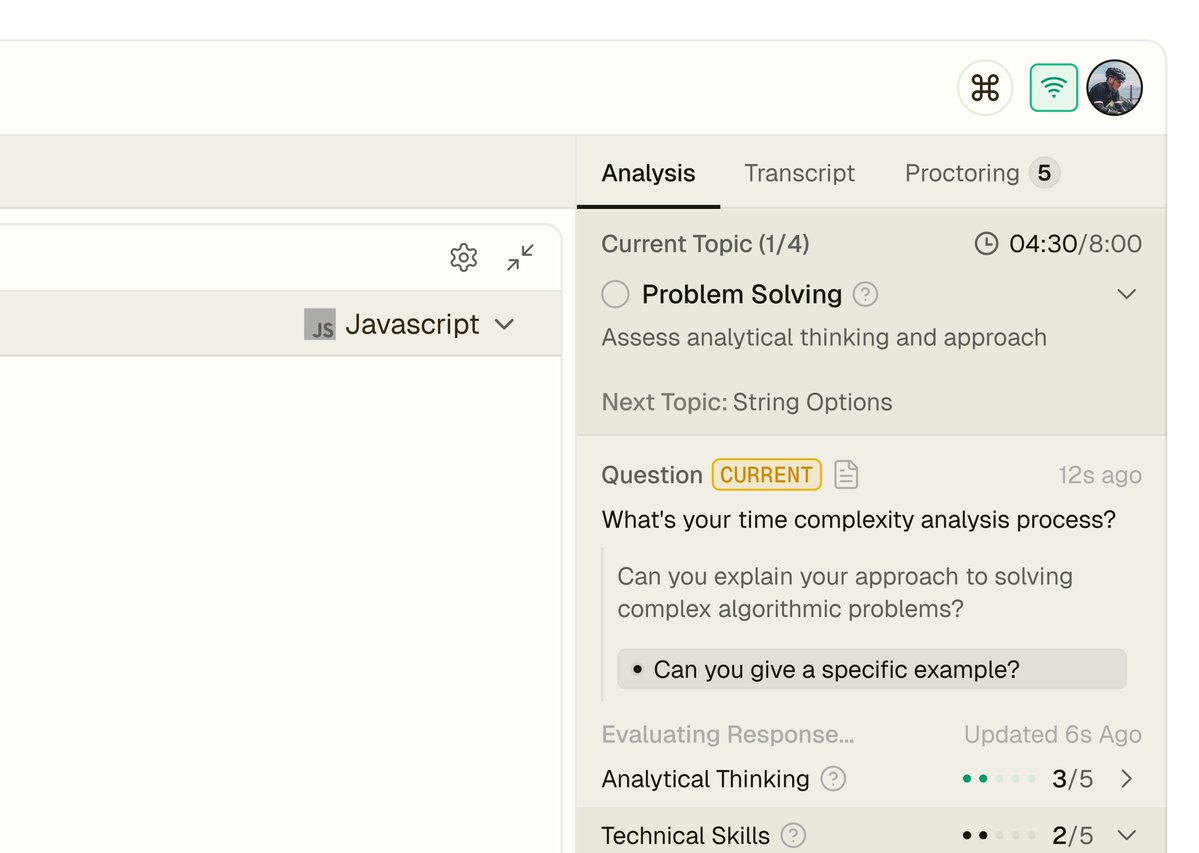Collapse the Technical Skills score chevron
Image resolution: width=1199 pixels, height=853 pixels.
(1127, 835)
